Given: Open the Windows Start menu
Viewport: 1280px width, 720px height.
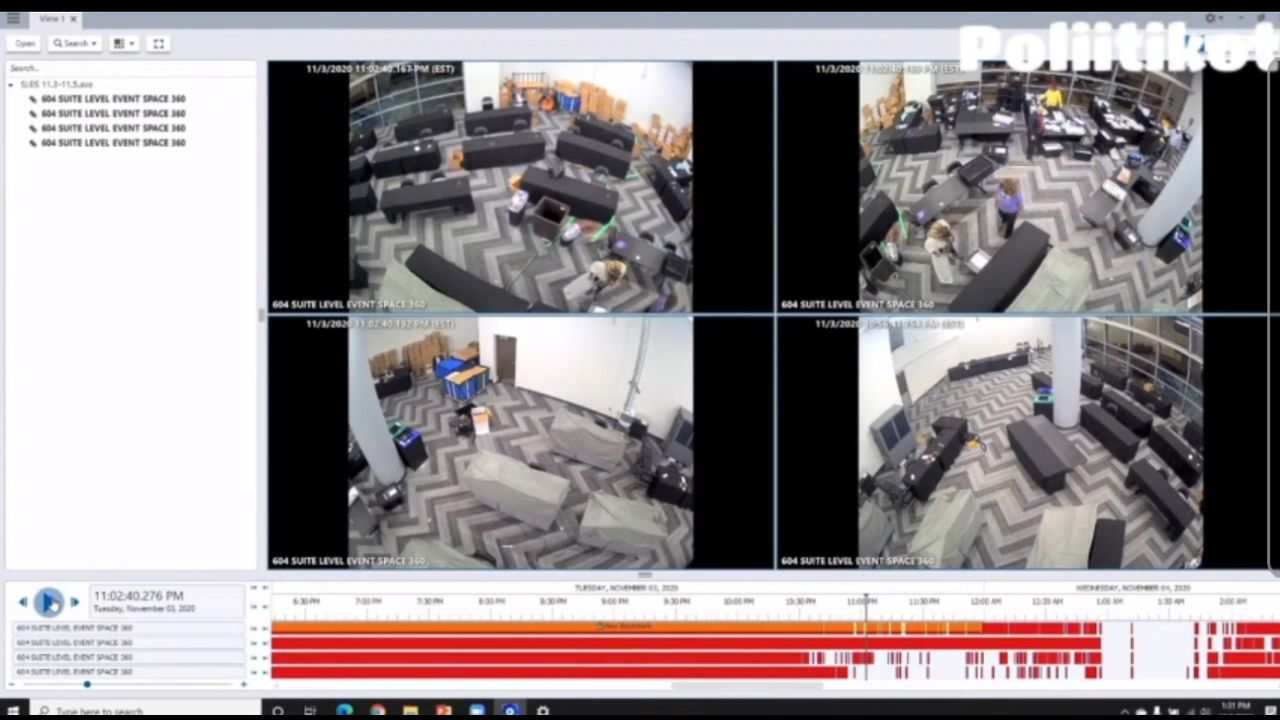Looking at the screenshot, I should click(x=13, y=711).
